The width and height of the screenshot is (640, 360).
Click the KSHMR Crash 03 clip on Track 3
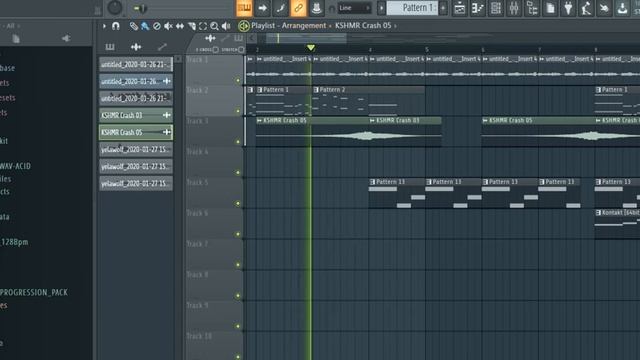[x=404, y=132]
